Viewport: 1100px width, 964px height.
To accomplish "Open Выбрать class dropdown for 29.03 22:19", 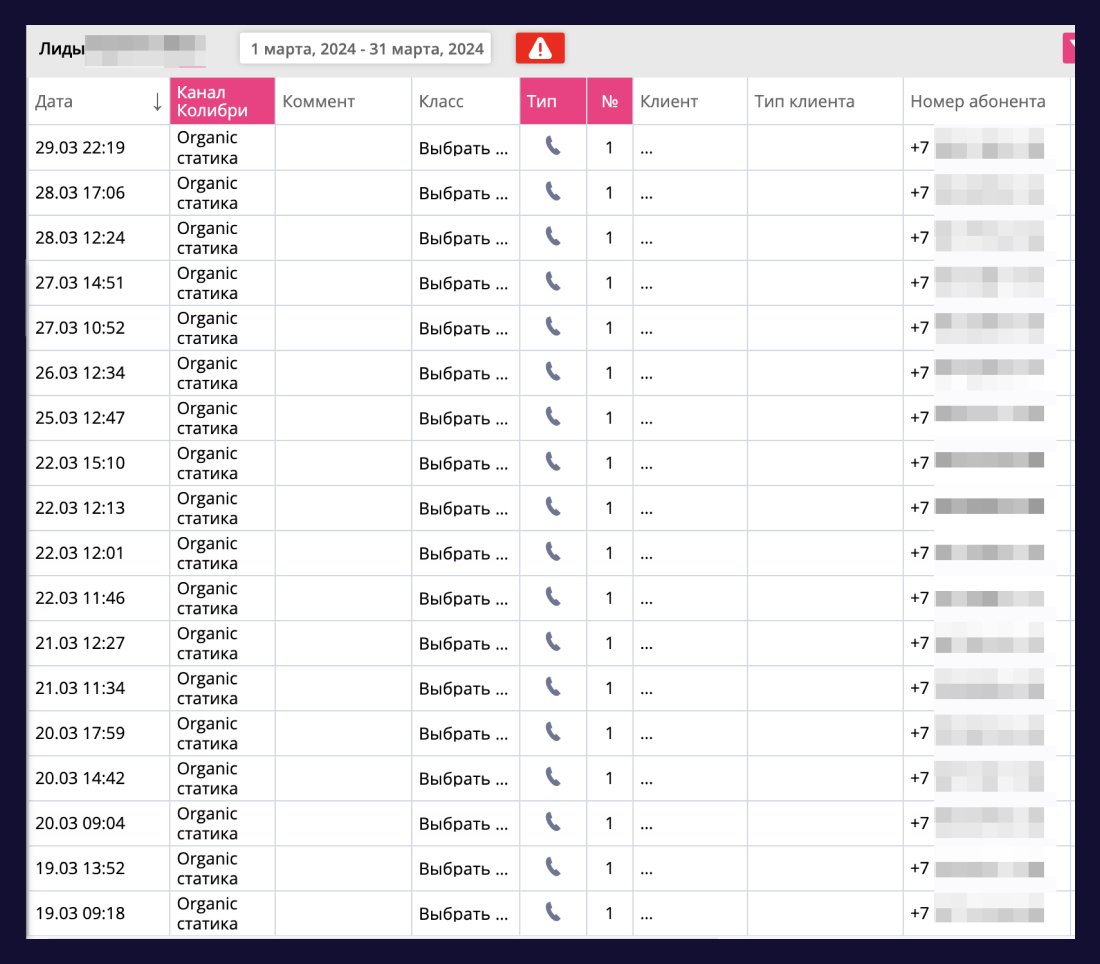I will pos(463,148).
